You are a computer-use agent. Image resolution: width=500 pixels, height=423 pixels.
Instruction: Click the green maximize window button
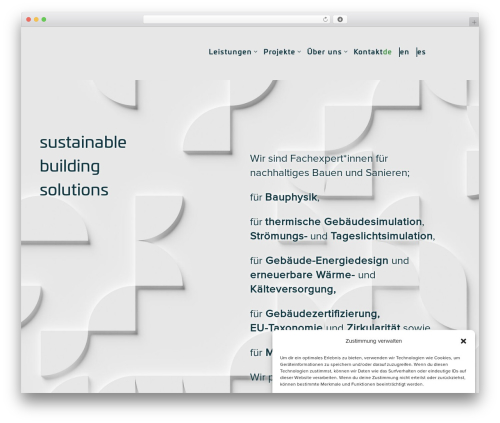[44, 19]
